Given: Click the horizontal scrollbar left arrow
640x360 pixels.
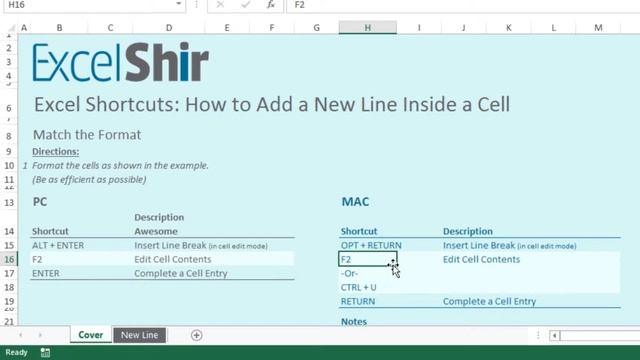Looking at the screenshot, I should pos(554,336).
